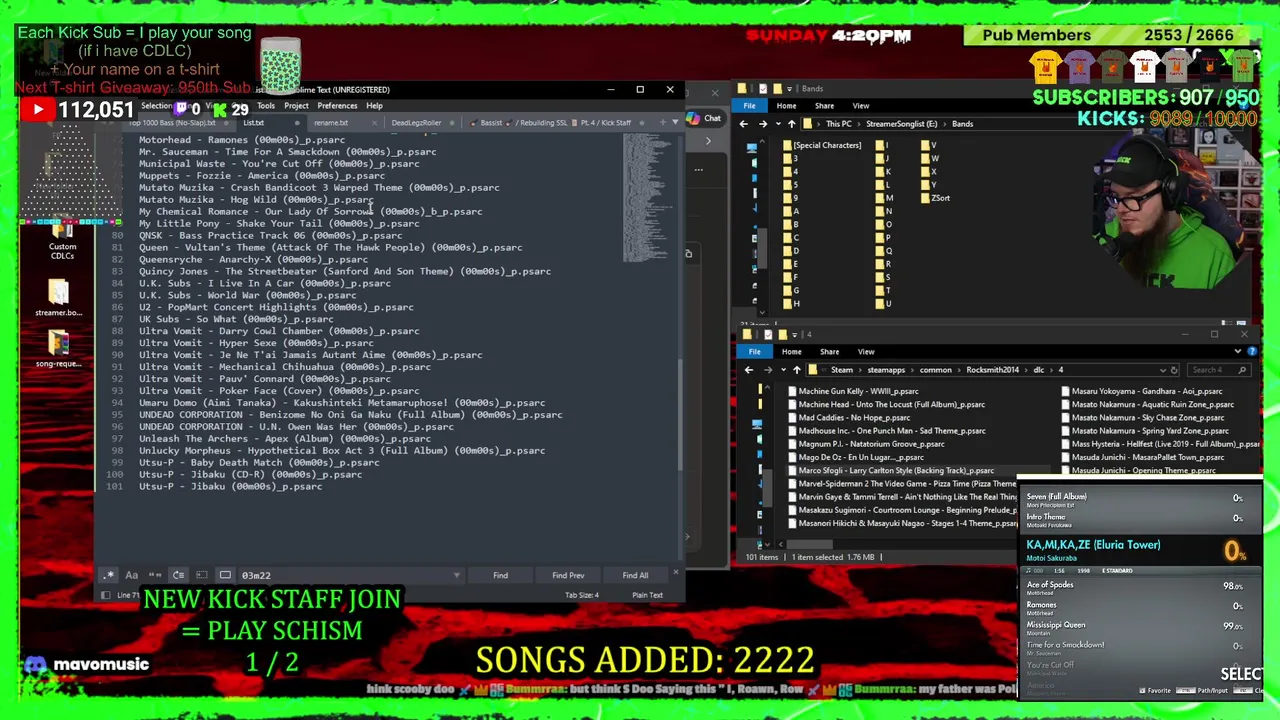Open the Home tab in Bands explorer window
The width and height of the screenshot is (1280, 720).
[x=786, y=106]
